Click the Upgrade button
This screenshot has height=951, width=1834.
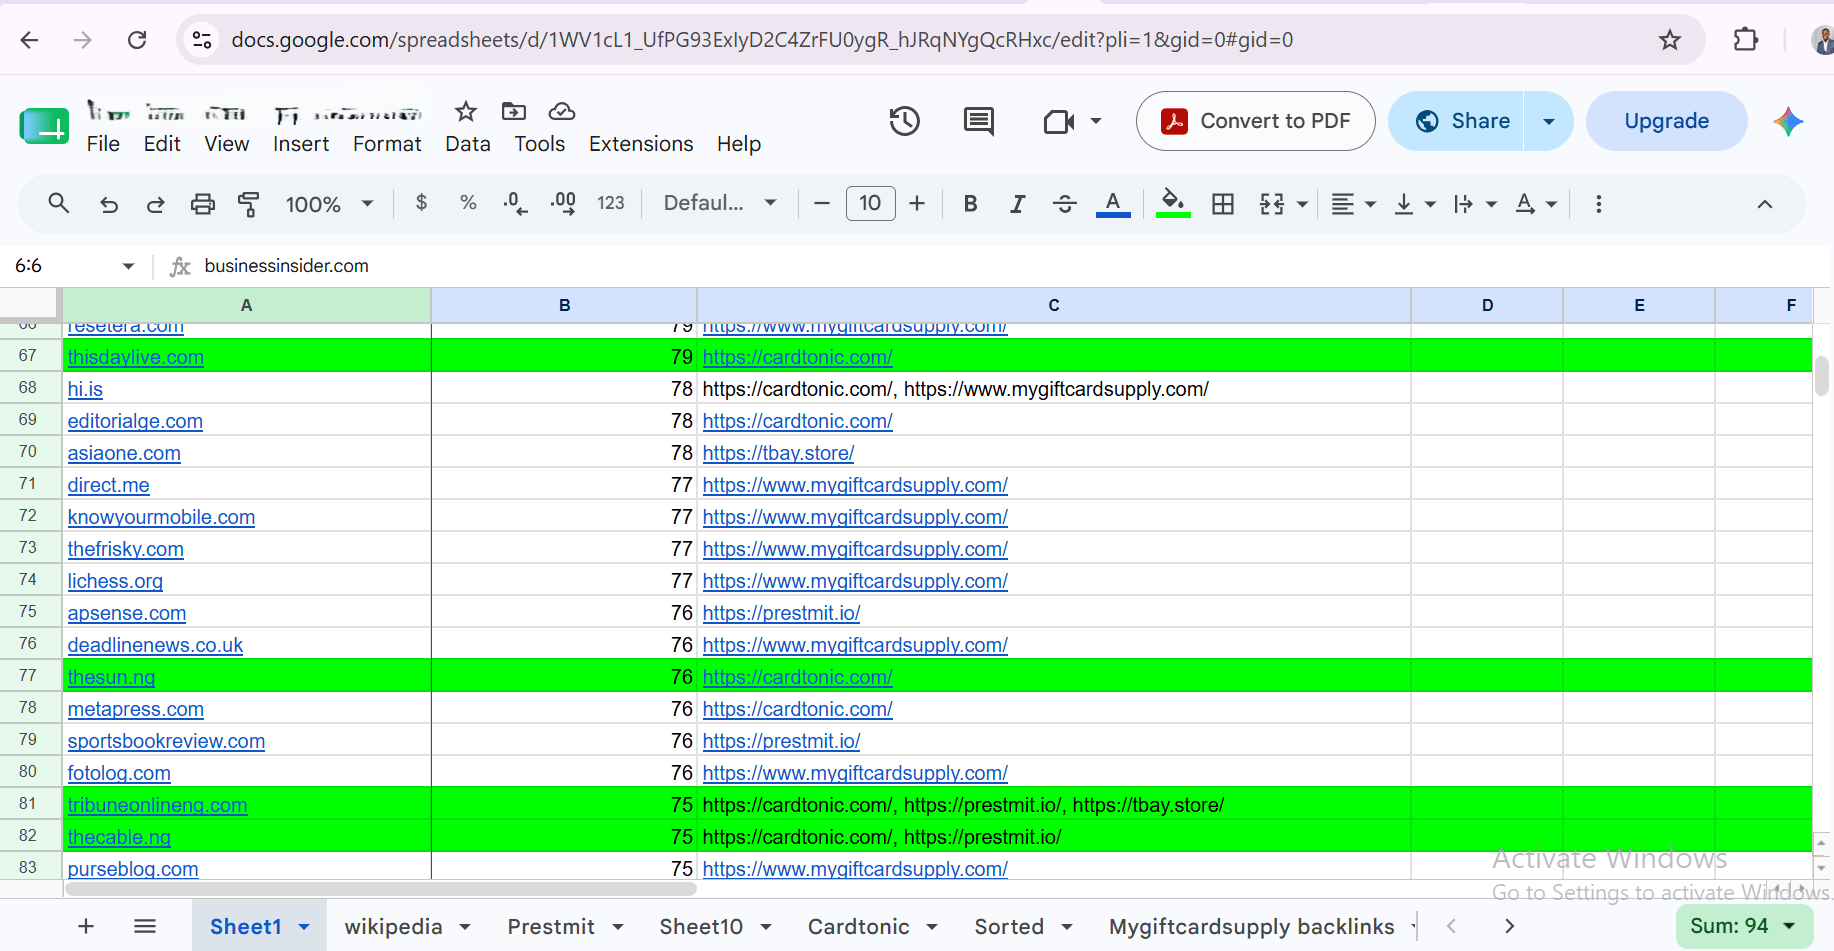coord(1666,121)
